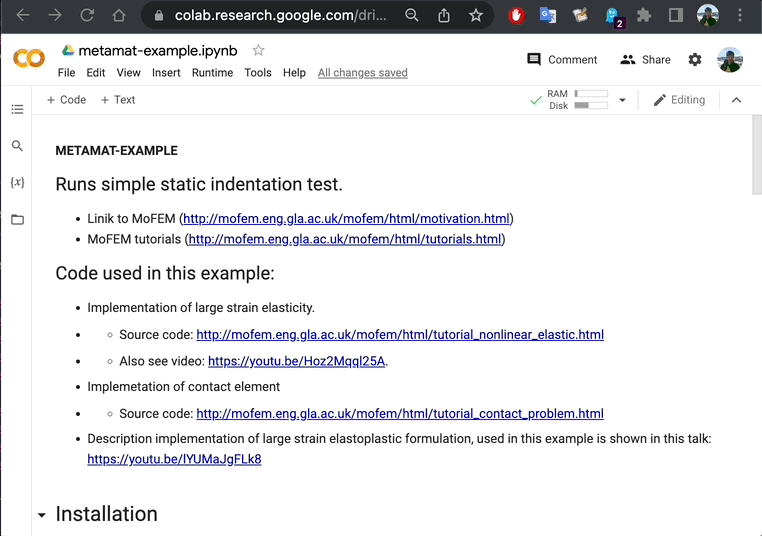The width and height of the screenshot is (762, 536).
Task: Expand the runtime connection dropdown arrow
Action: (x=622, y=100)
